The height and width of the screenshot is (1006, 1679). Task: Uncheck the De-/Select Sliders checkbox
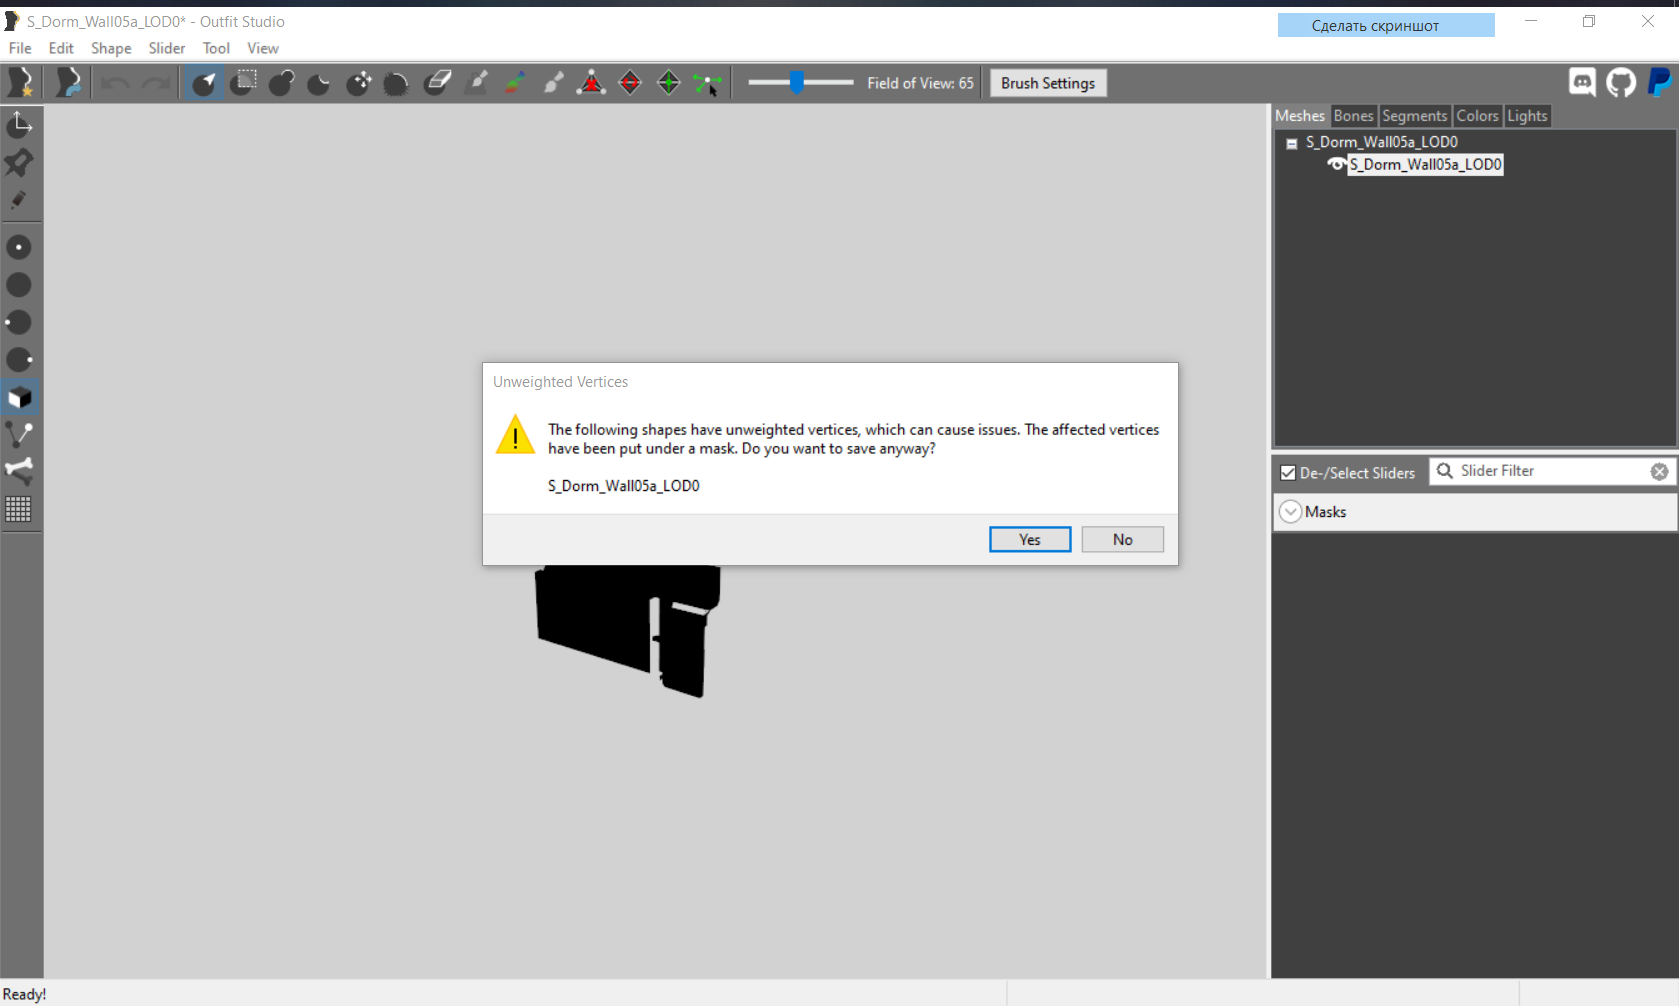pyautogui.click(x=1288, y=473)
